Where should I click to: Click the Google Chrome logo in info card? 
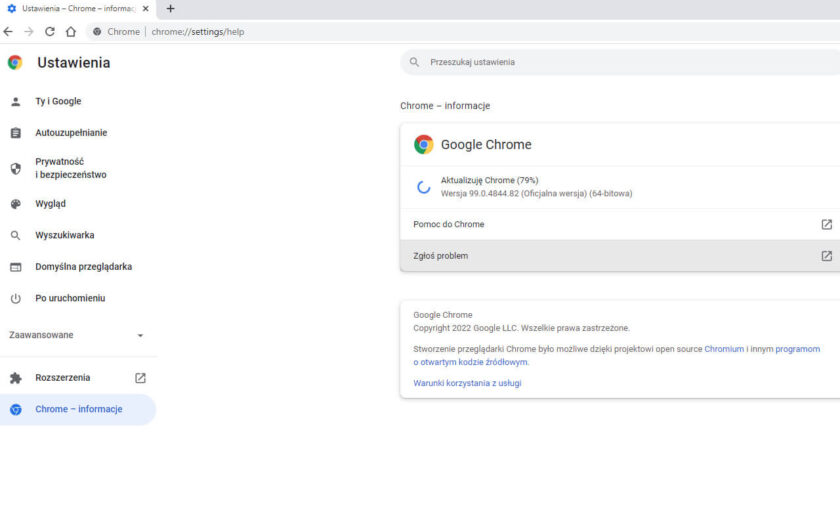[x=423, y=145]
